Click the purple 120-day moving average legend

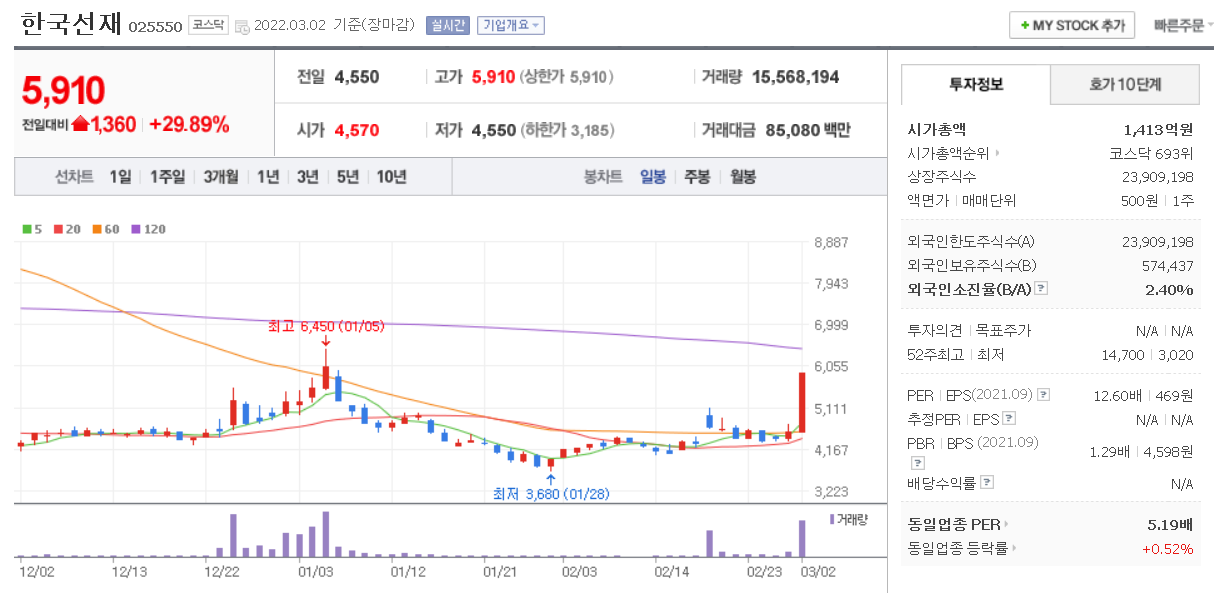tap(148, 229)
